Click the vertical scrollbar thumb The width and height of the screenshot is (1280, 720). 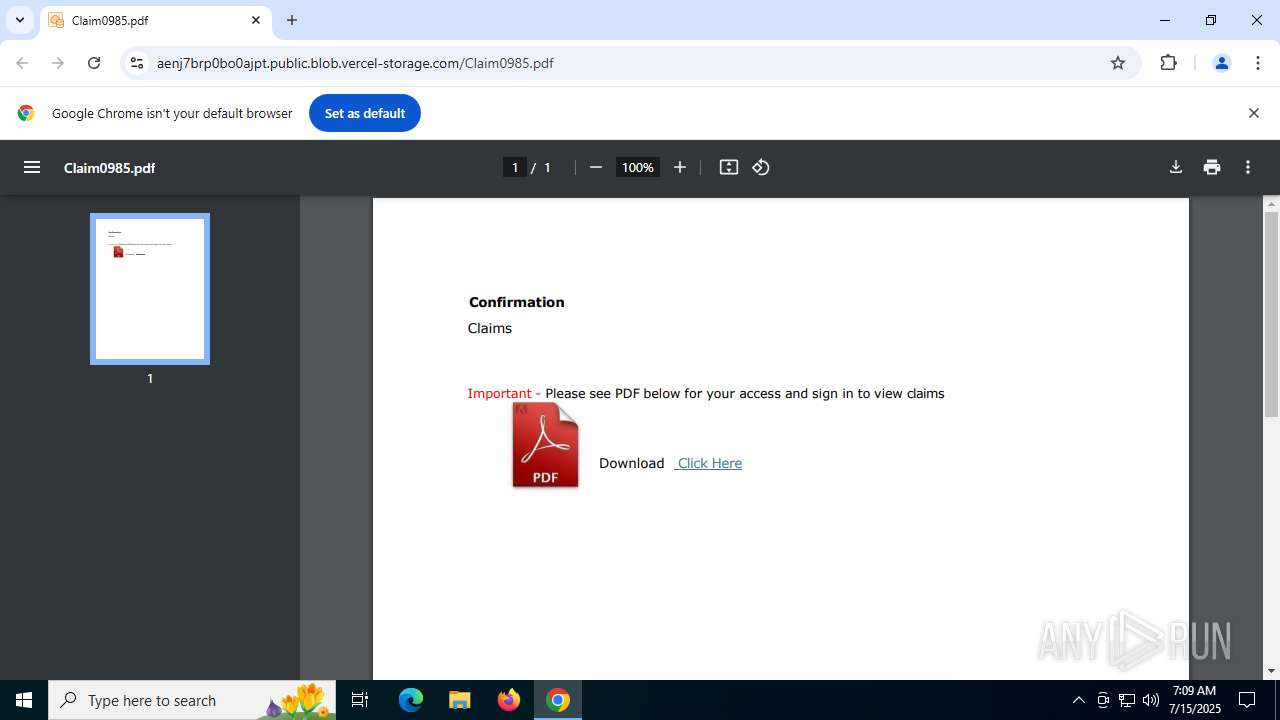1271,315
